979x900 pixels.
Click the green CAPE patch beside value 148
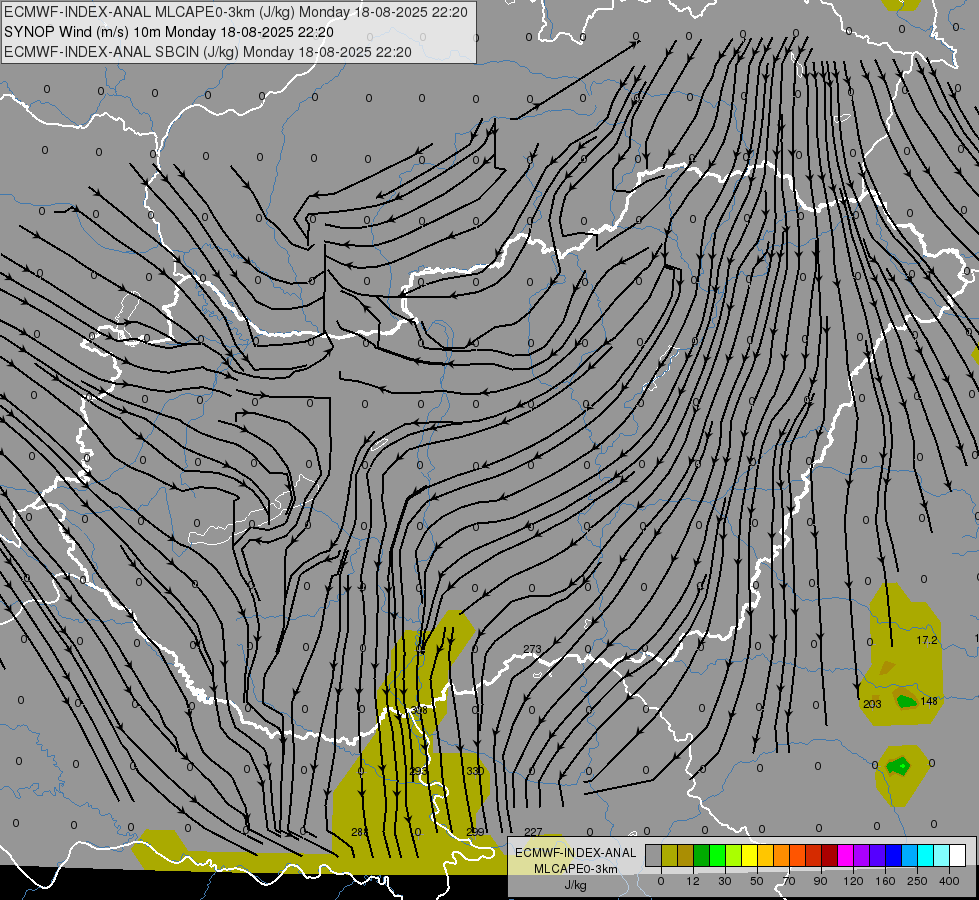(907, 701)
